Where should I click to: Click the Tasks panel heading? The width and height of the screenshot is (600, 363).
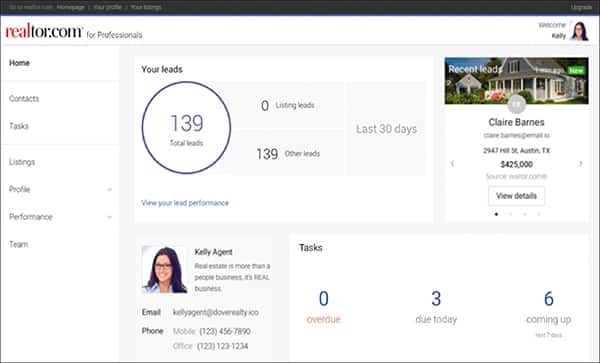click(x=311, y=248)
